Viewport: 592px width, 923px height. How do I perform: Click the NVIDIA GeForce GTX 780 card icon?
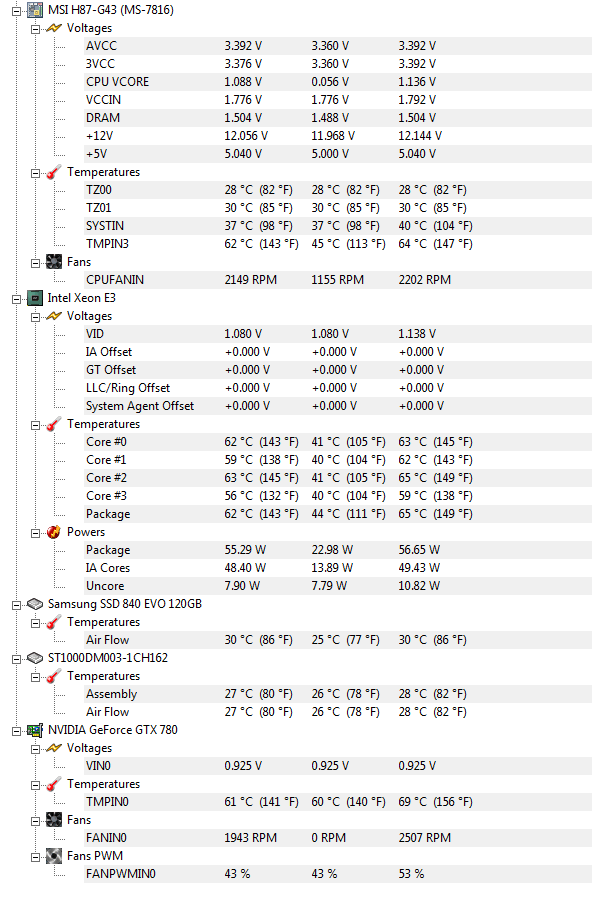(35, 730)
